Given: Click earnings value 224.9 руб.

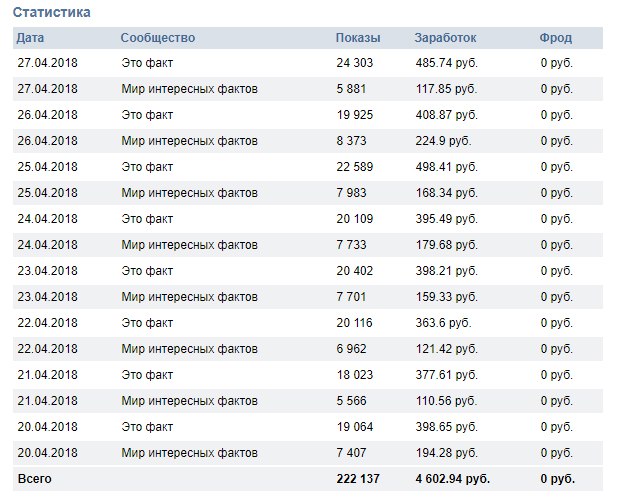Looking at the screenshot, I should [x=443, y=141].
